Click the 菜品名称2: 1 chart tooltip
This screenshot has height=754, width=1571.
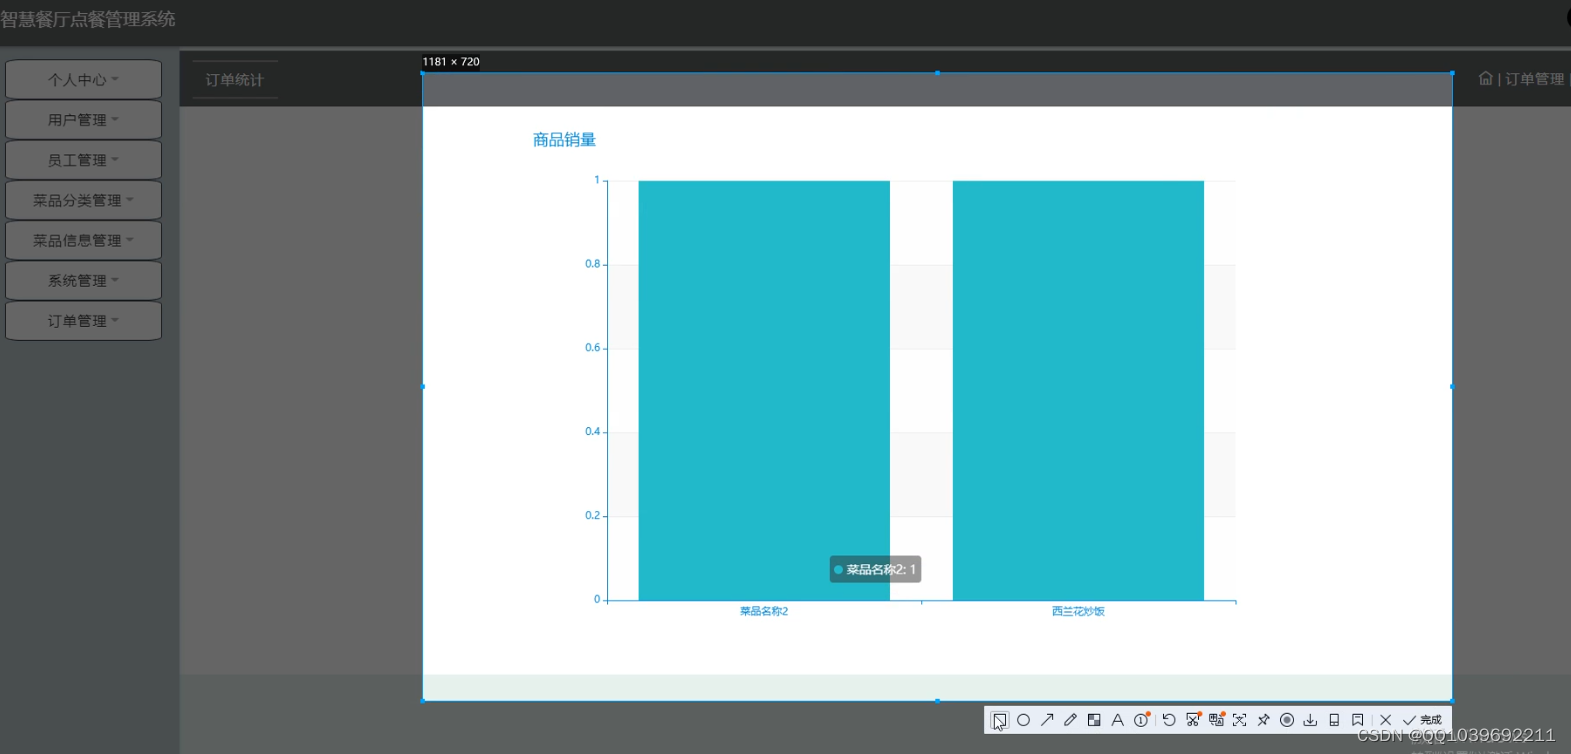(875, 569)
